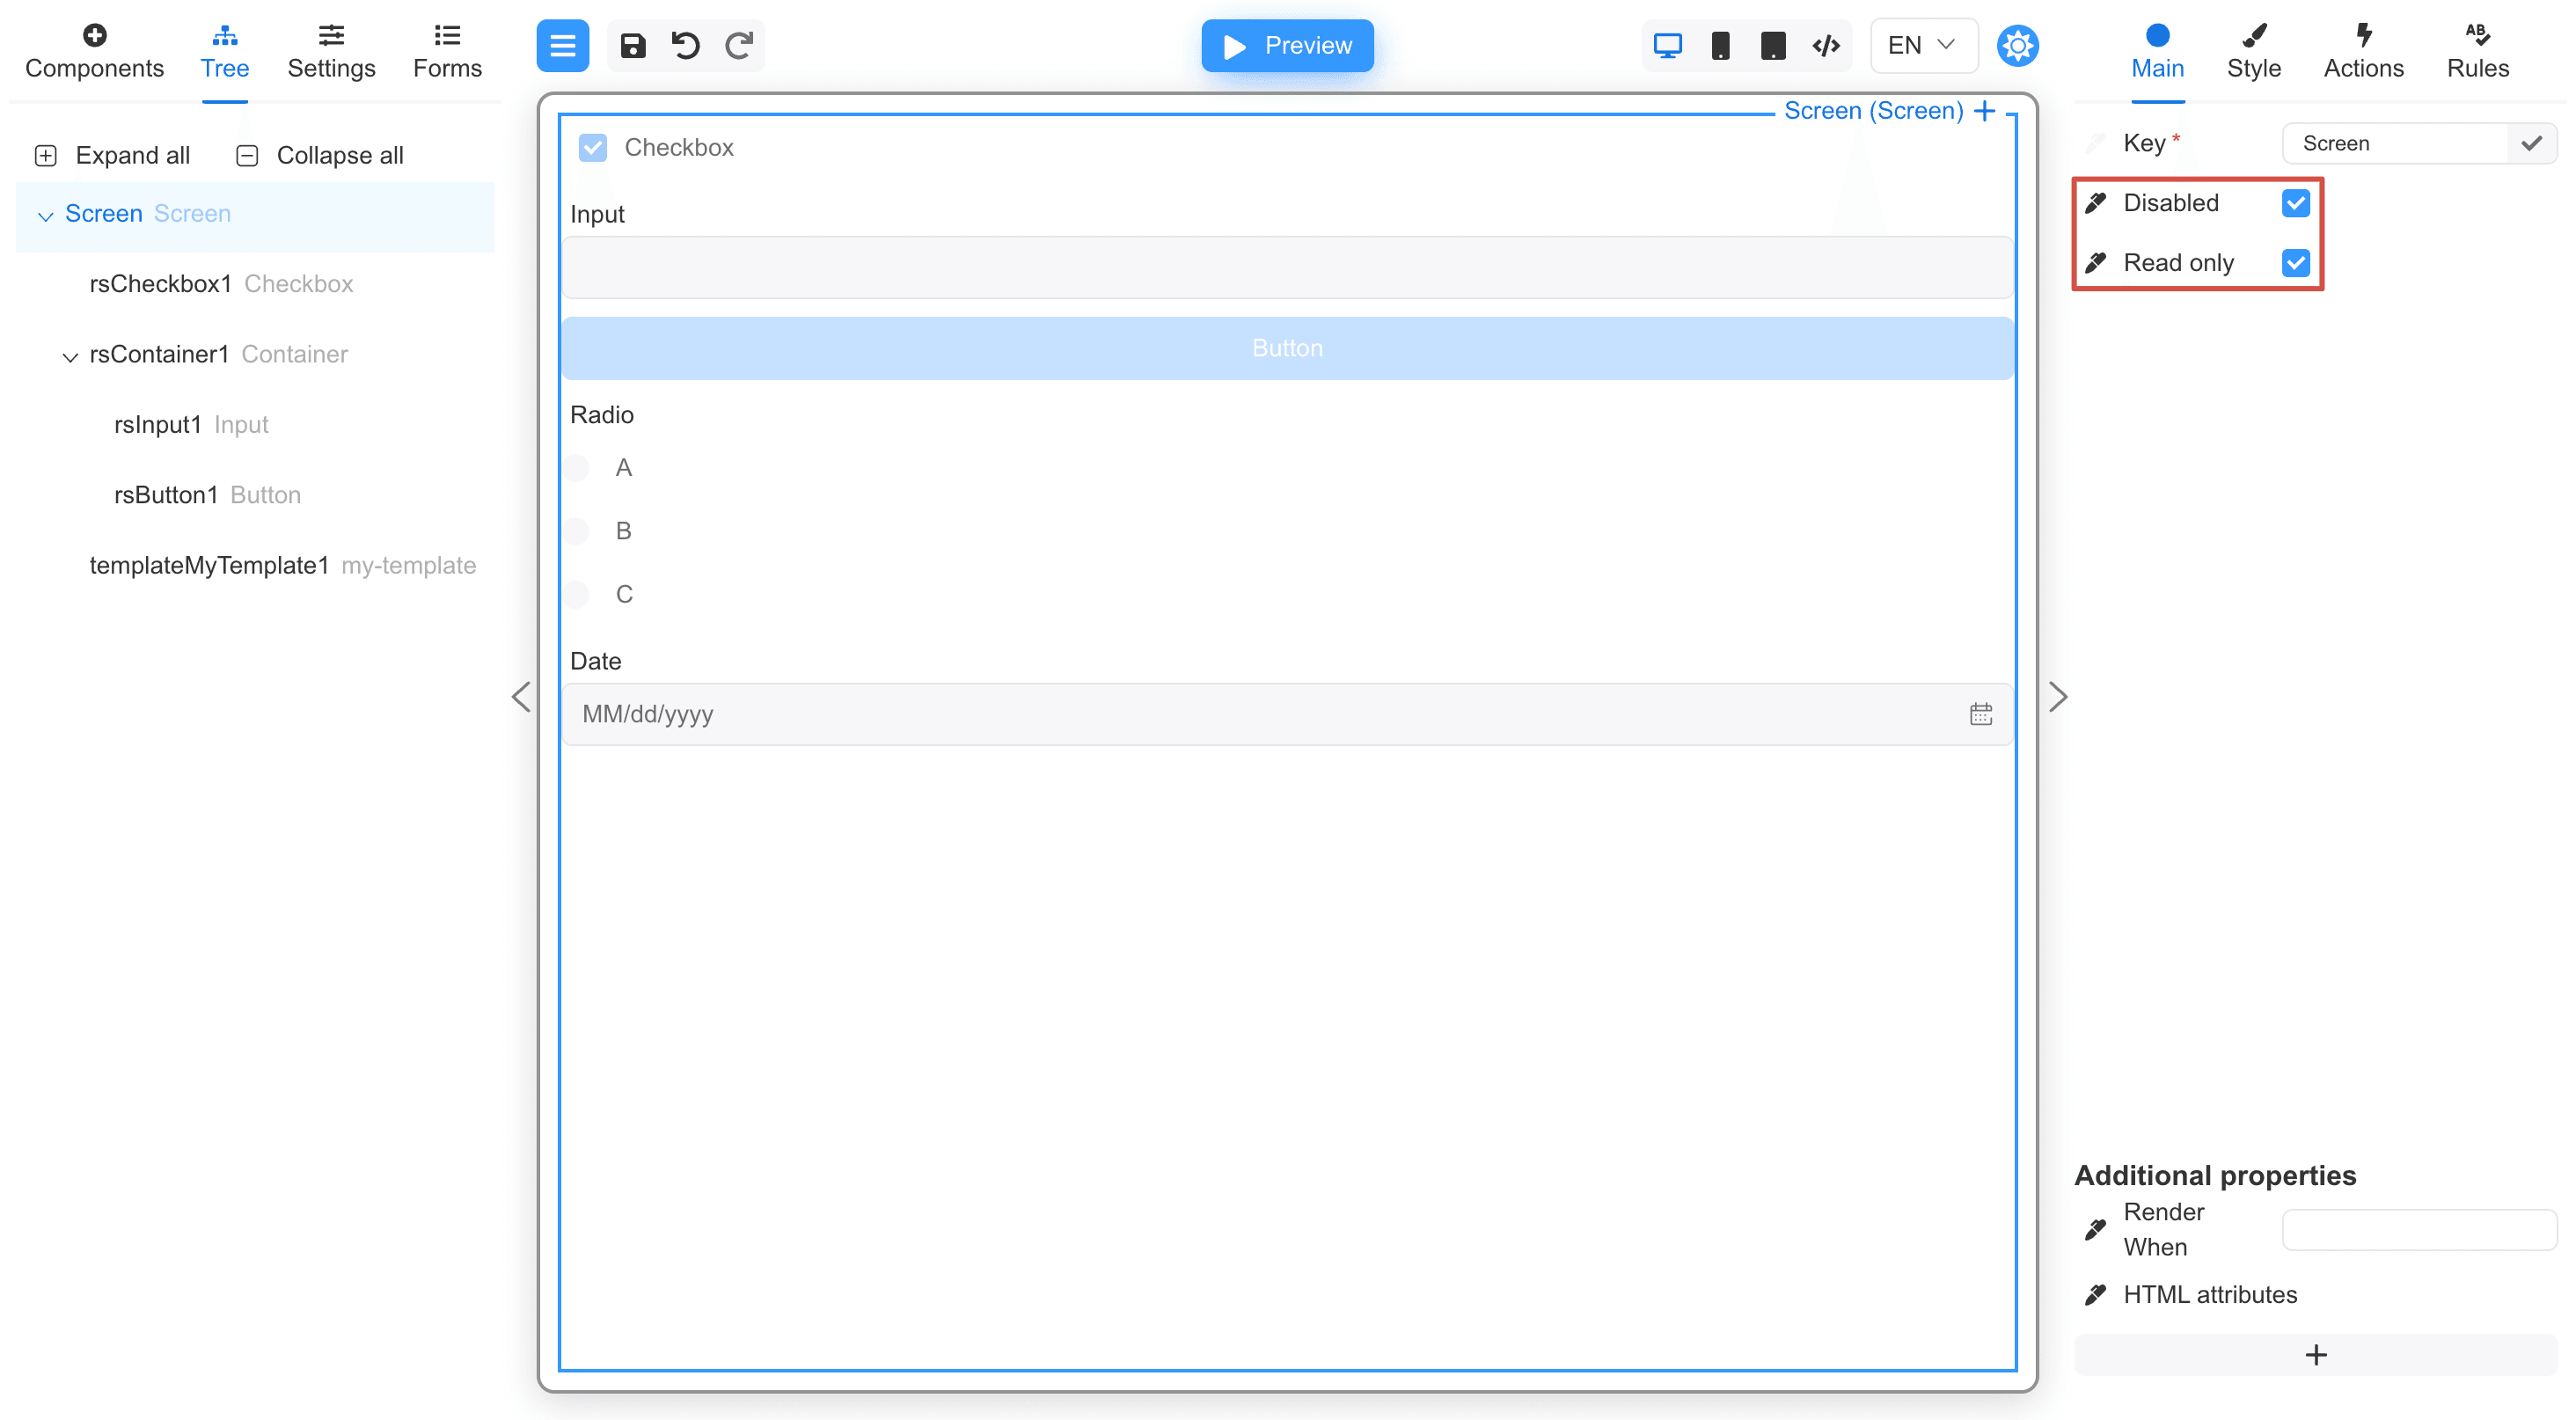Collapse the rsContainer1 tree node
2576x1420 pixels.
70,356
